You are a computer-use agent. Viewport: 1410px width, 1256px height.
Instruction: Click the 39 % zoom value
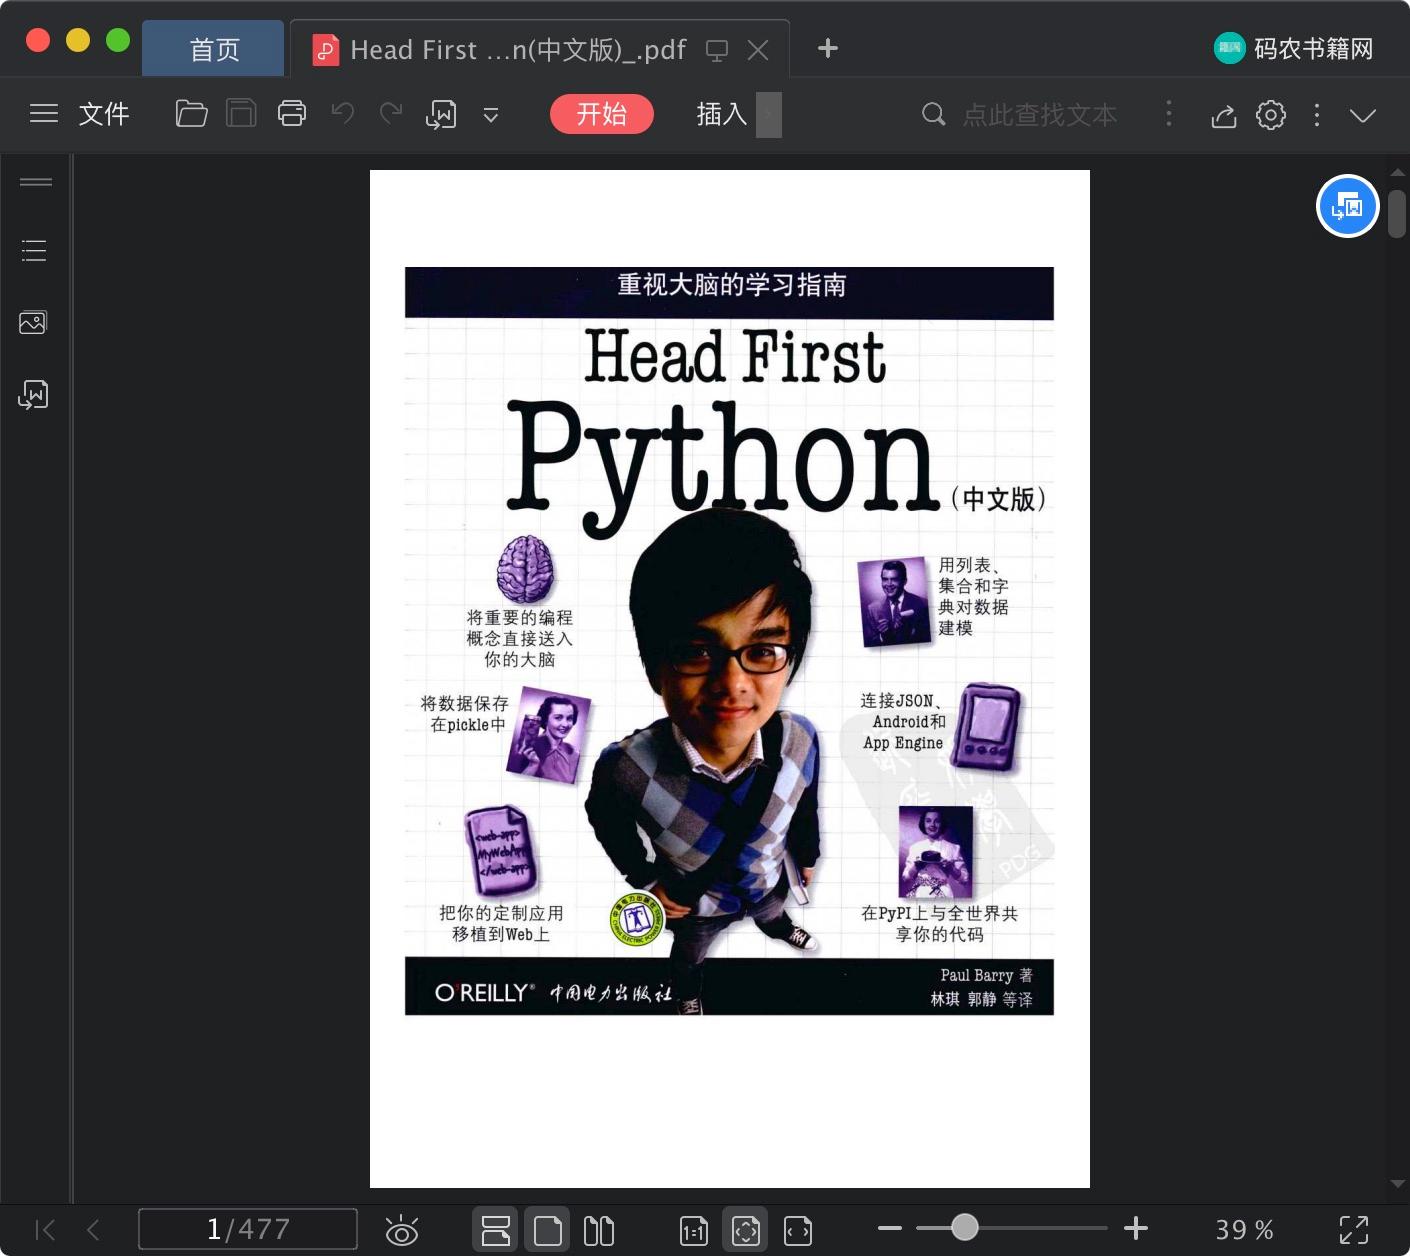coord(1244,1229)
